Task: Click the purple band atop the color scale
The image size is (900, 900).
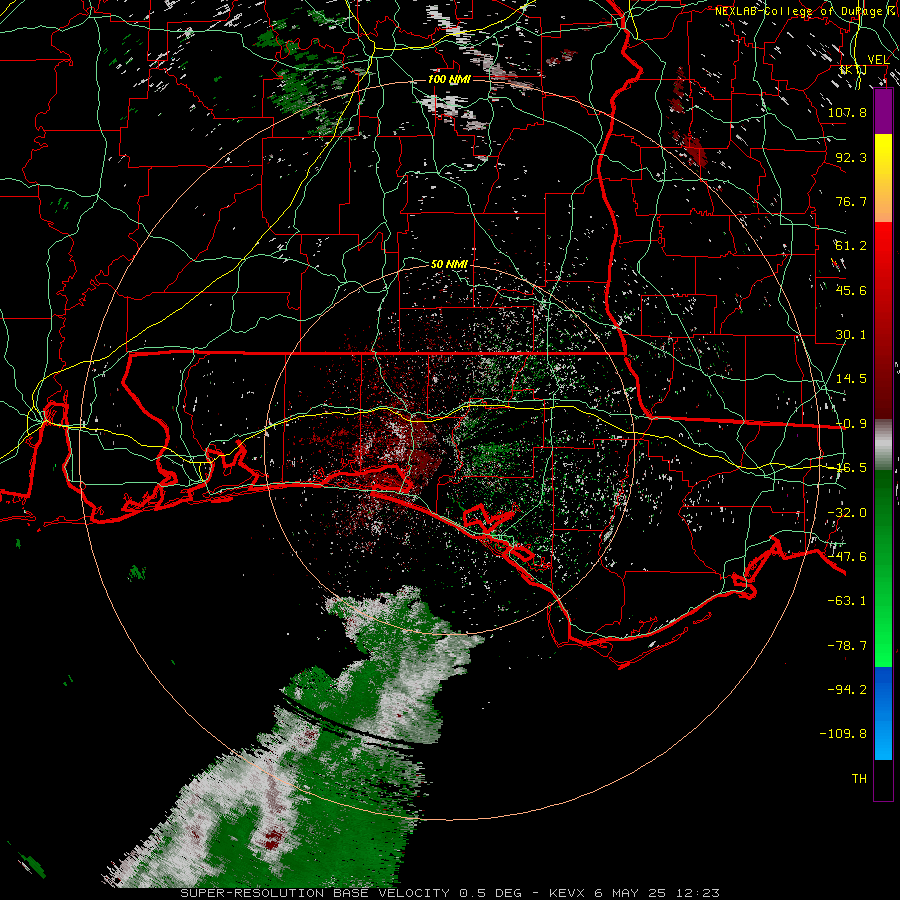Action: coord(883,112)
